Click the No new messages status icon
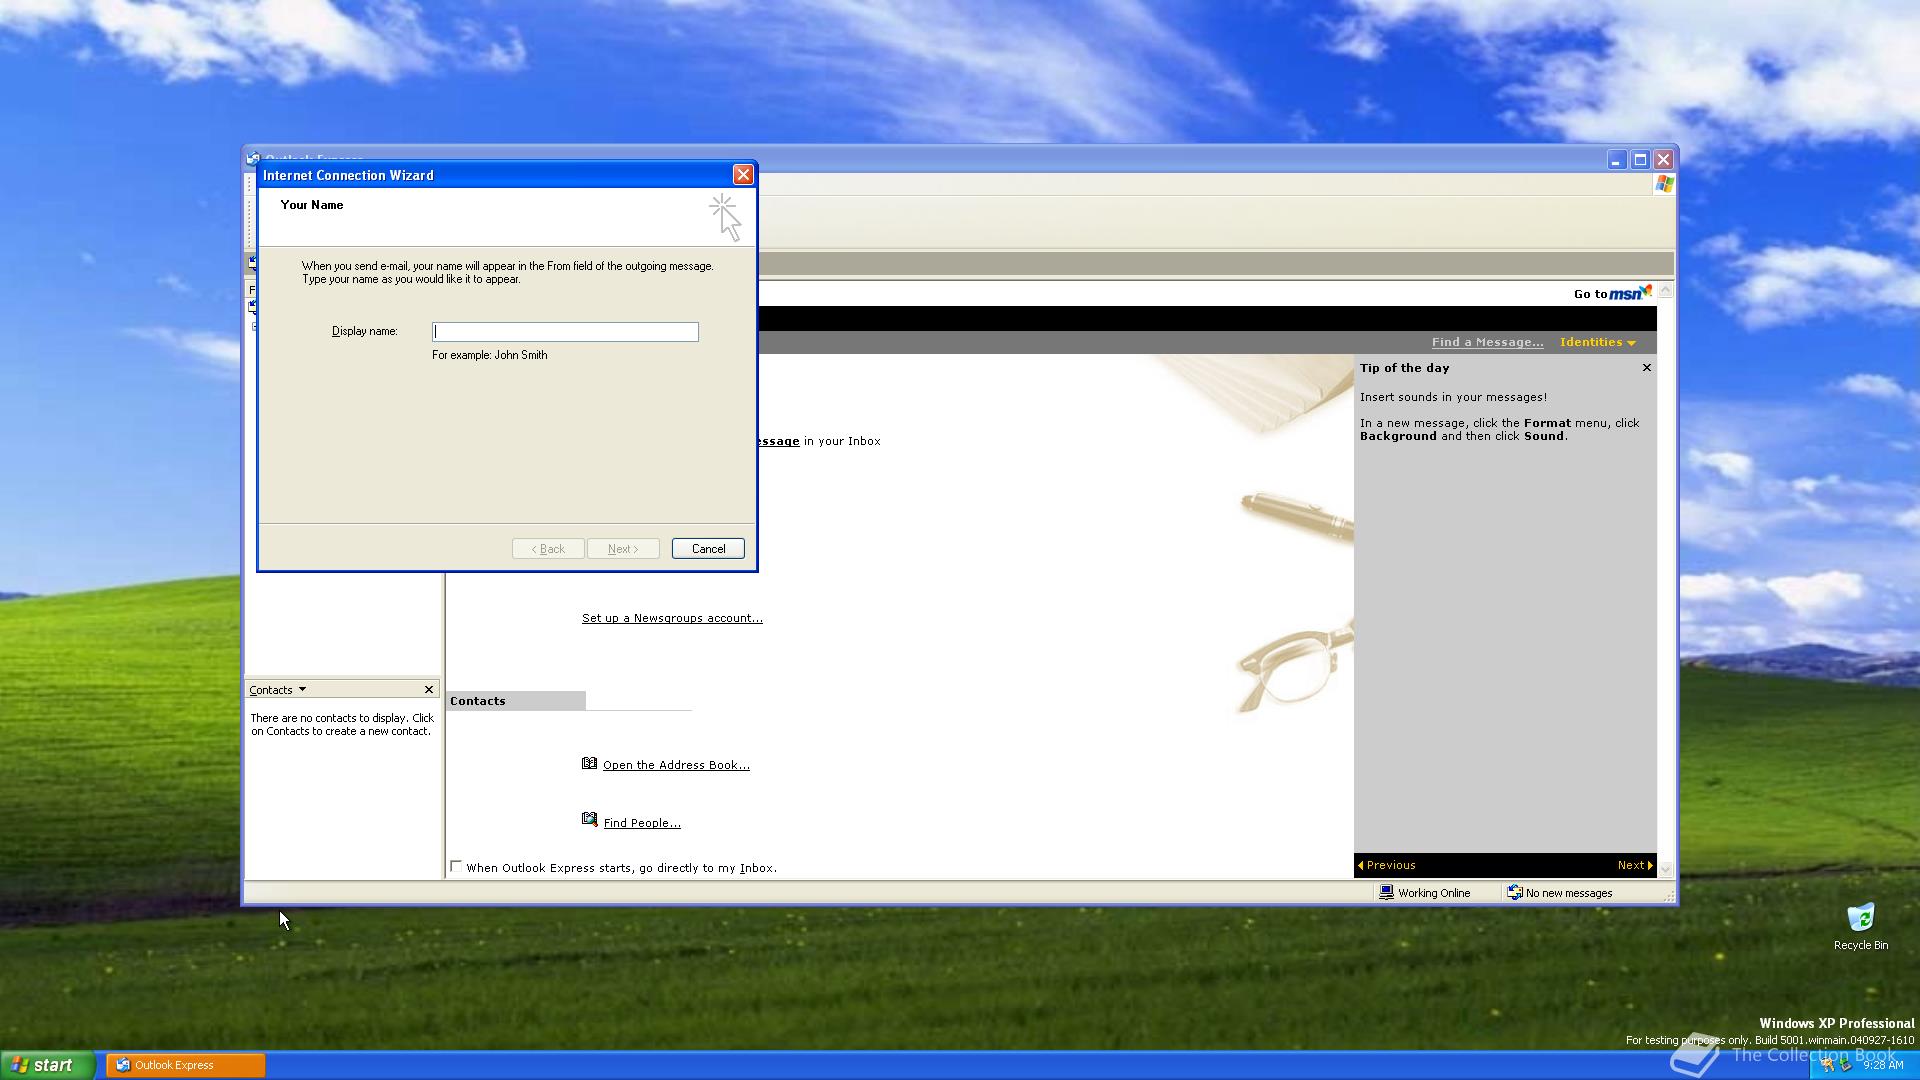 (x=1514, y=892)
